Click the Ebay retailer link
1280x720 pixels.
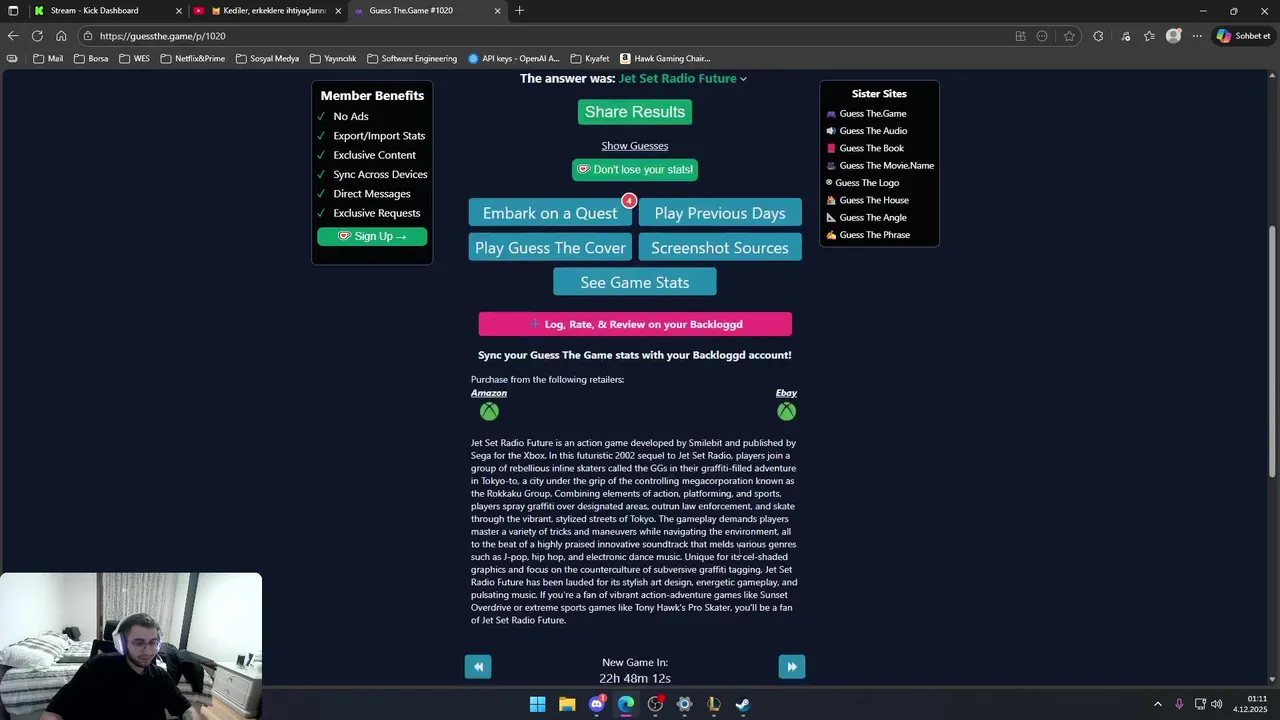click(786, 393)
